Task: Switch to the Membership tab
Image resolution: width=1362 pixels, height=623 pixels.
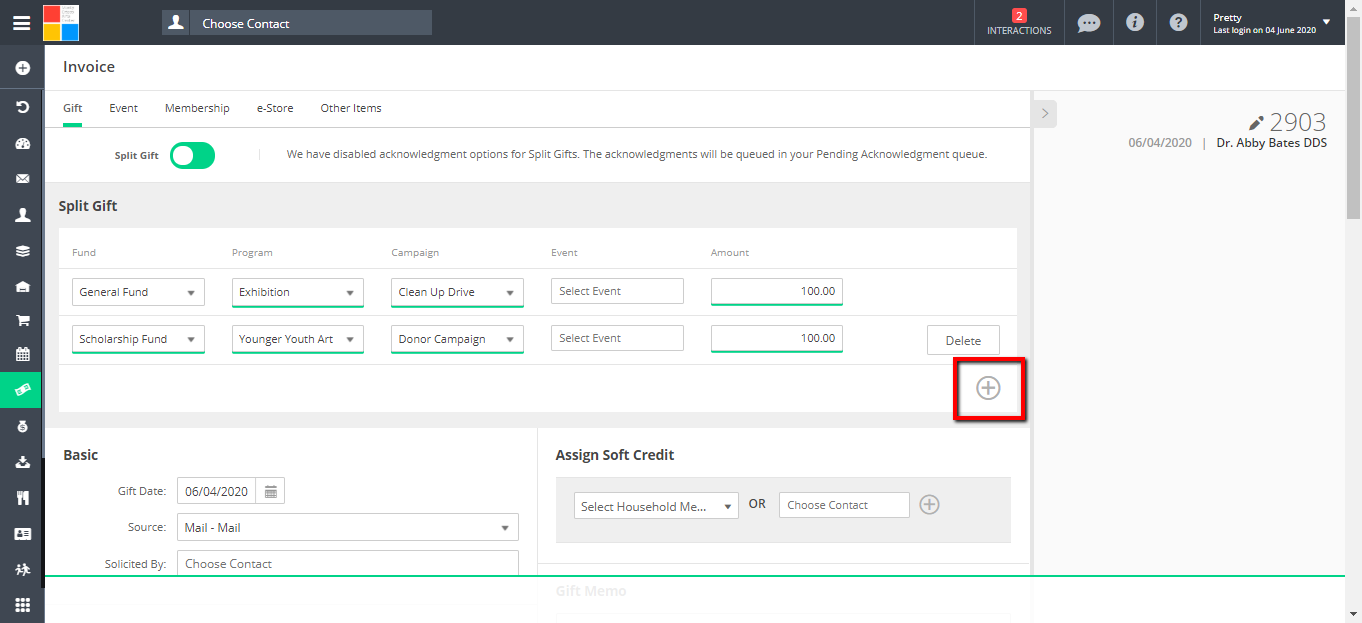Action: point(197,108)
